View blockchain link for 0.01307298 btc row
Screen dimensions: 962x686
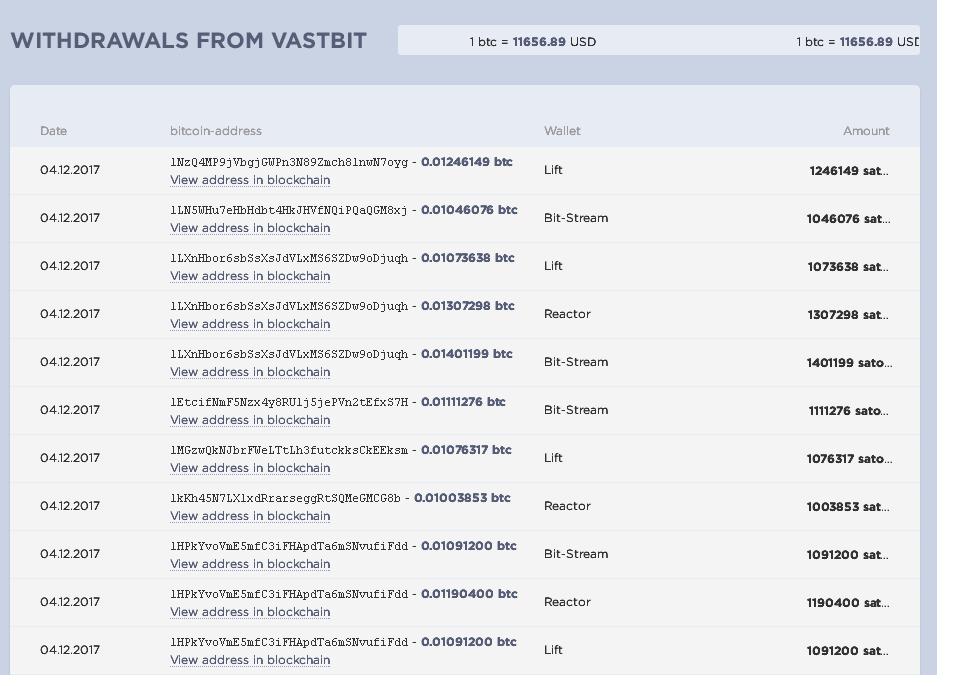pos(250,323)
